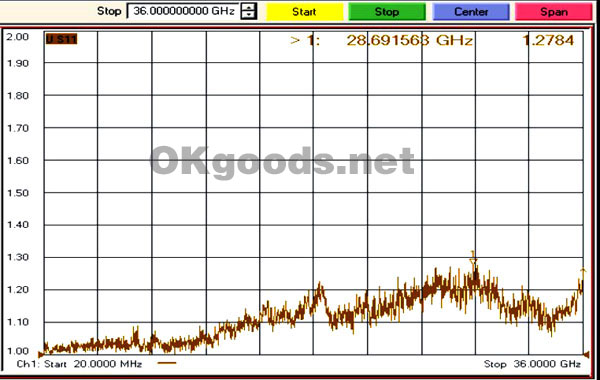Click the trace color legend line beside Ch1
Viewport: 600px width, 380px height.
coord(167,363)
